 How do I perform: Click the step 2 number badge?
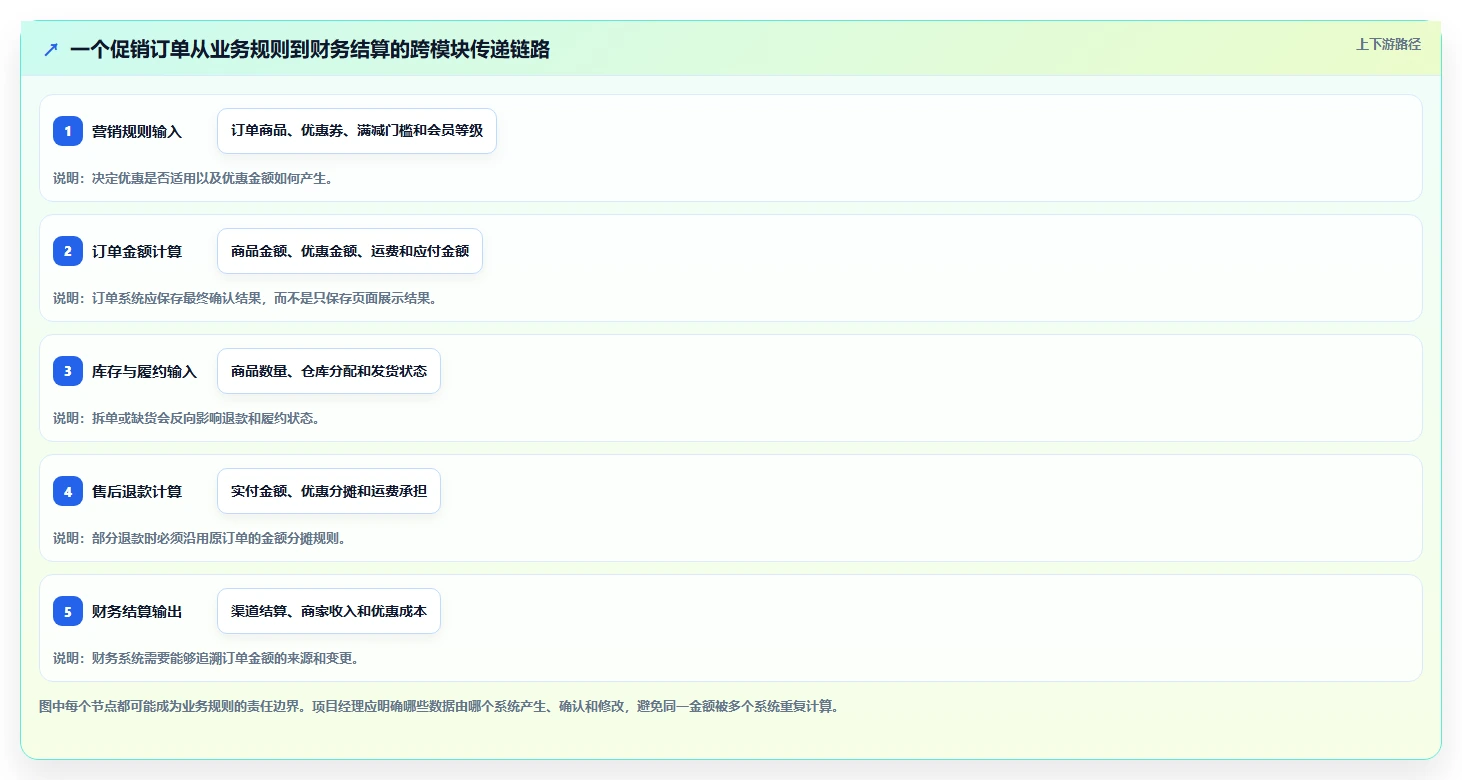tap(68, 251)
